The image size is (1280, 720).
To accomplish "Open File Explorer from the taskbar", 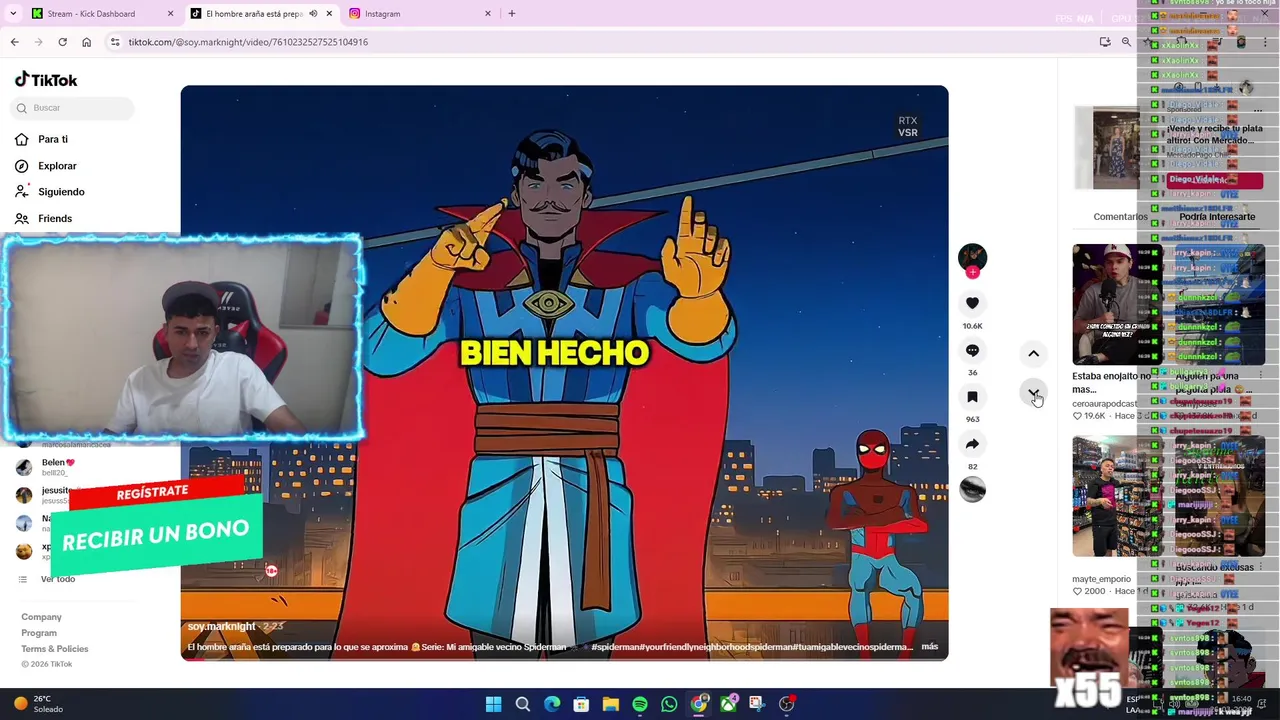I will [x=610, y=704].
